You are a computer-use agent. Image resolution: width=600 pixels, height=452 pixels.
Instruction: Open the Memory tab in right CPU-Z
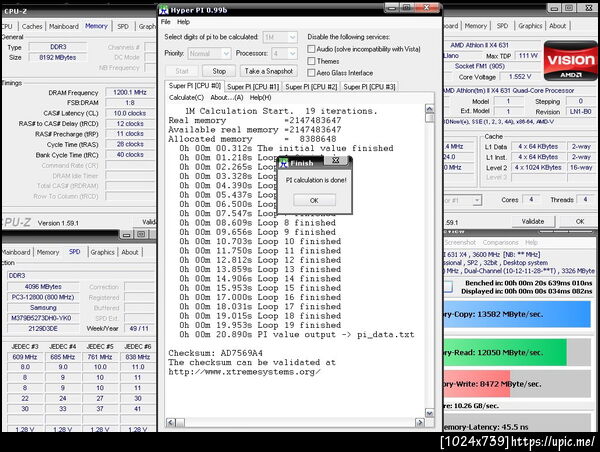point(476,26)
